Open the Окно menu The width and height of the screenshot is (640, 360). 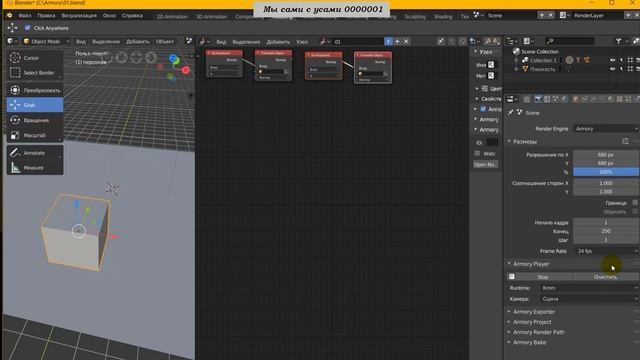coord(109,16)
